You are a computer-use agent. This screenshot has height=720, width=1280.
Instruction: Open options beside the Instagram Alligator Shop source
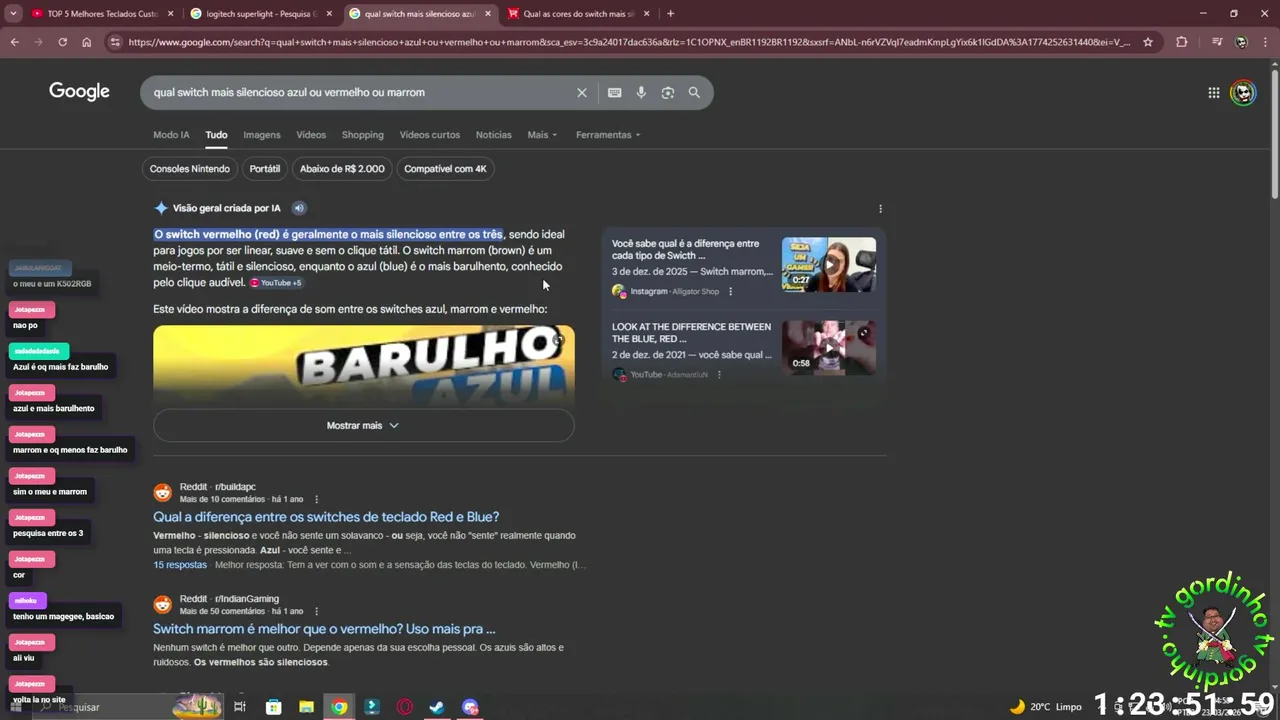pyautogui.click(x=730, y=291)
